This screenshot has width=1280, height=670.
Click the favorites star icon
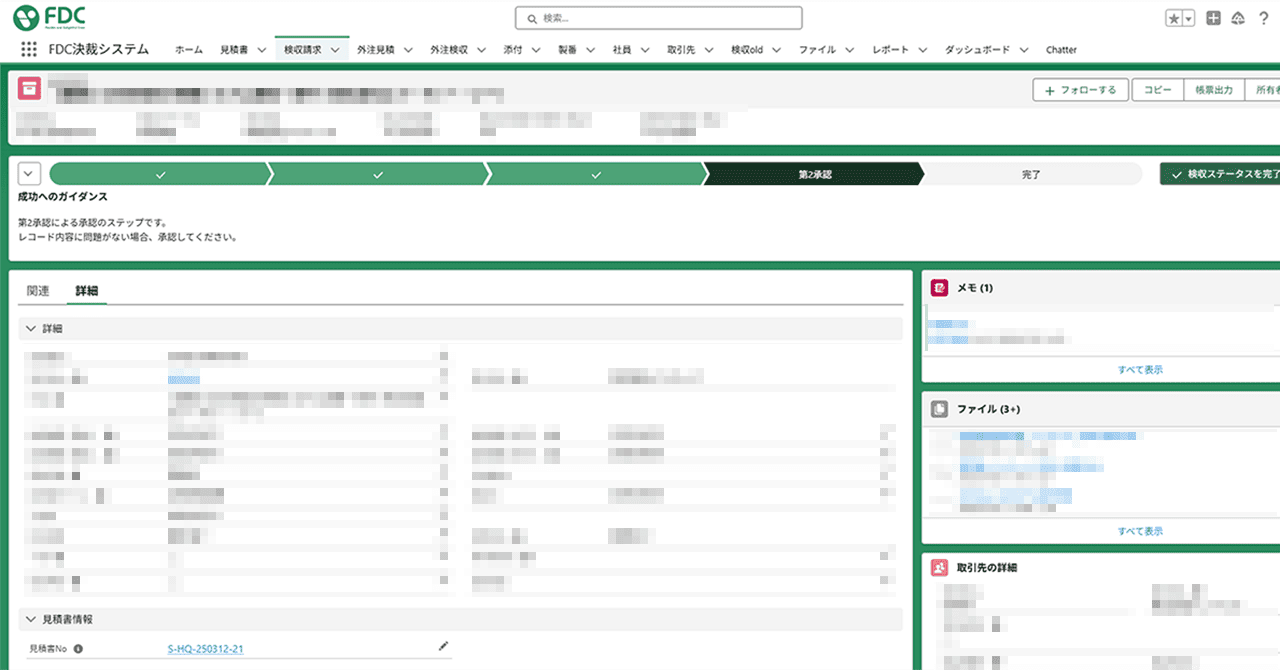1174,19
